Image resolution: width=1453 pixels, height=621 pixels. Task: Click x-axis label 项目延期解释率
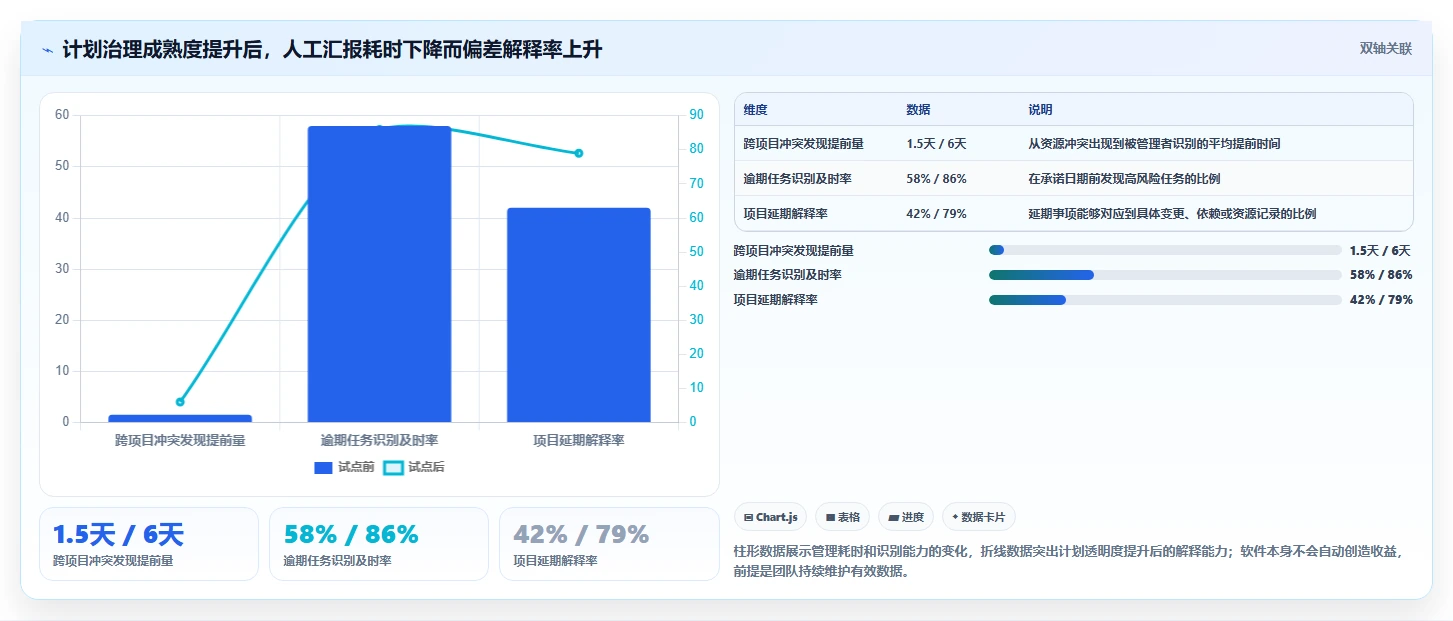coord(579,440)
